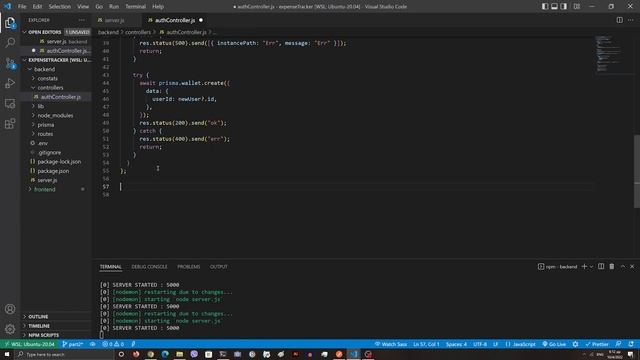Toggle the bottom panel visibility

[x=554, y=7]
